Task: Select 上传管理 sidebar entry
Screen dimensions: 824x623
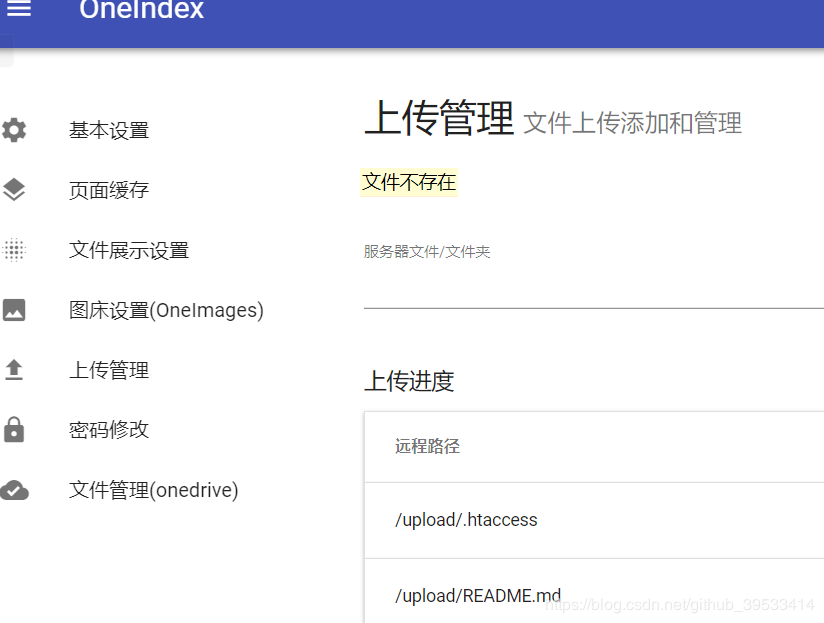Action: coord(109,370)
